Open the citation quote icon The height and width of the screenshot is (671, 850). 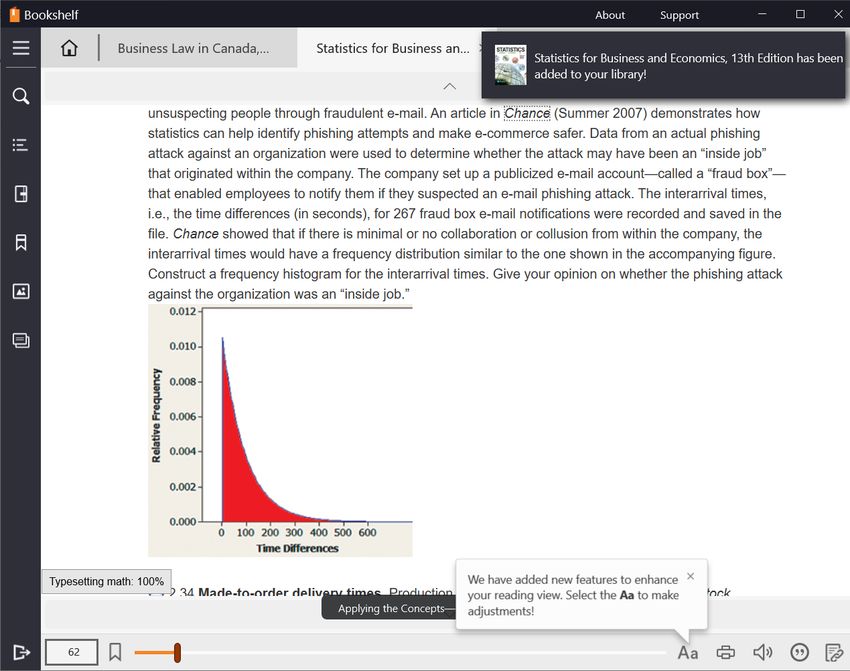click(x=799, y=653)
